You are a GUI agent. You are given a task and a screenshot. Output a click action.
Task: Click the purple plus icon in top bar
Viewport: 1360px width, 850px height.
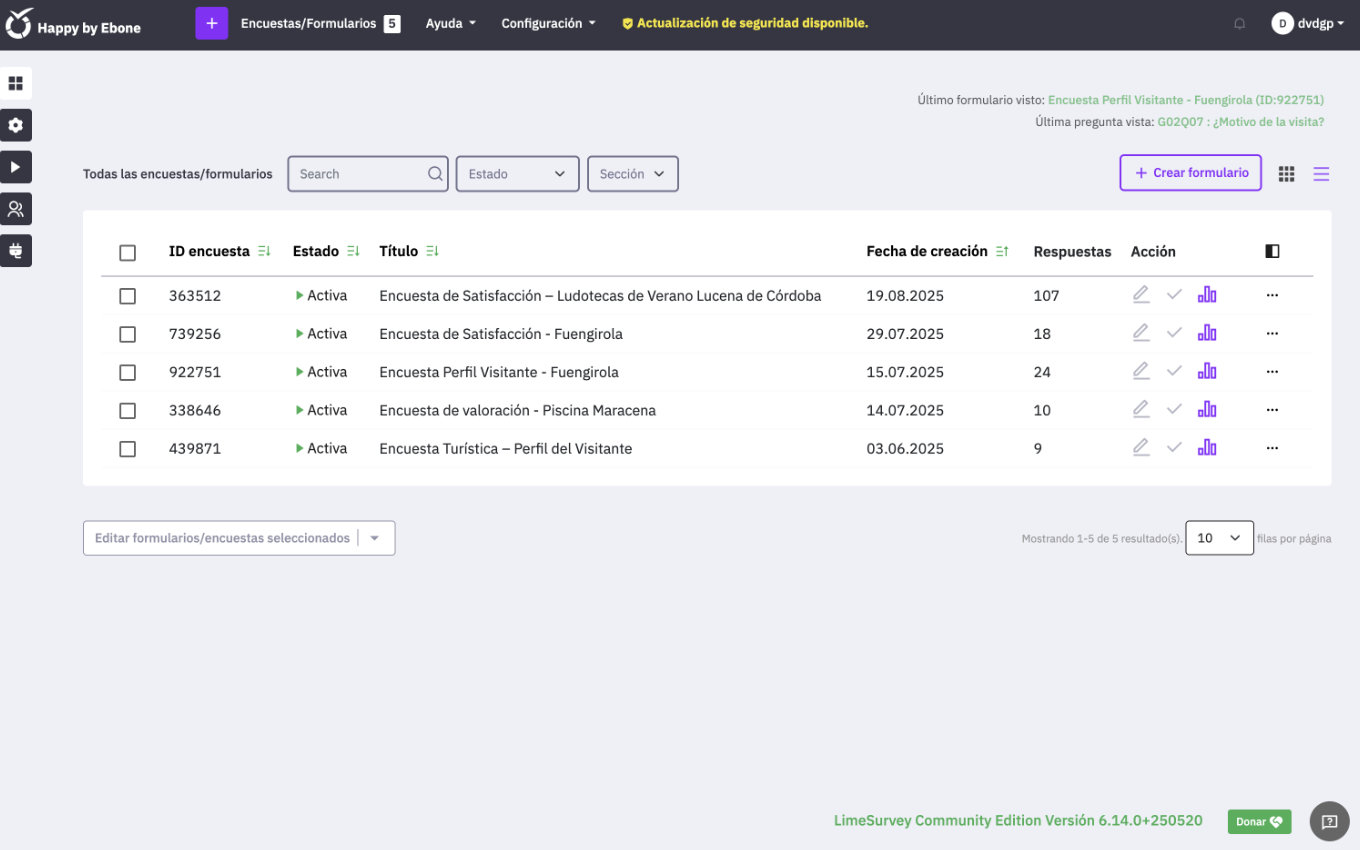point(211,23)
